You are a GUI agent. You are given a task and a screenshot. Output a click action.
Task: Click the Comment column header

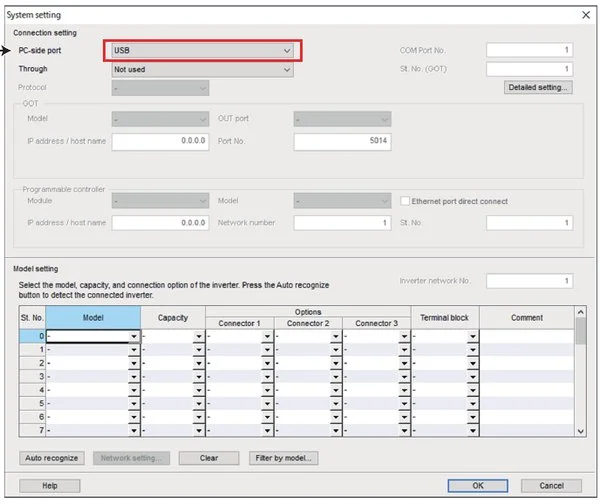point(527,317)
